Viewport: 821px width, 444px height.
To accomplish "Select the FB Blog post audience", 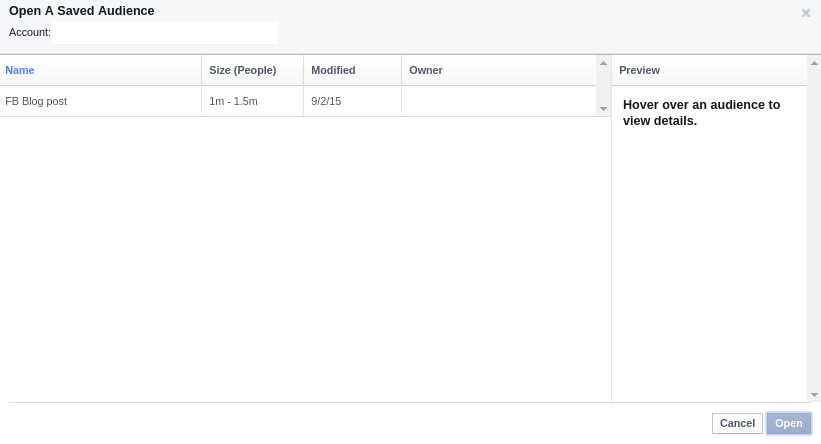I will [36, 101].
